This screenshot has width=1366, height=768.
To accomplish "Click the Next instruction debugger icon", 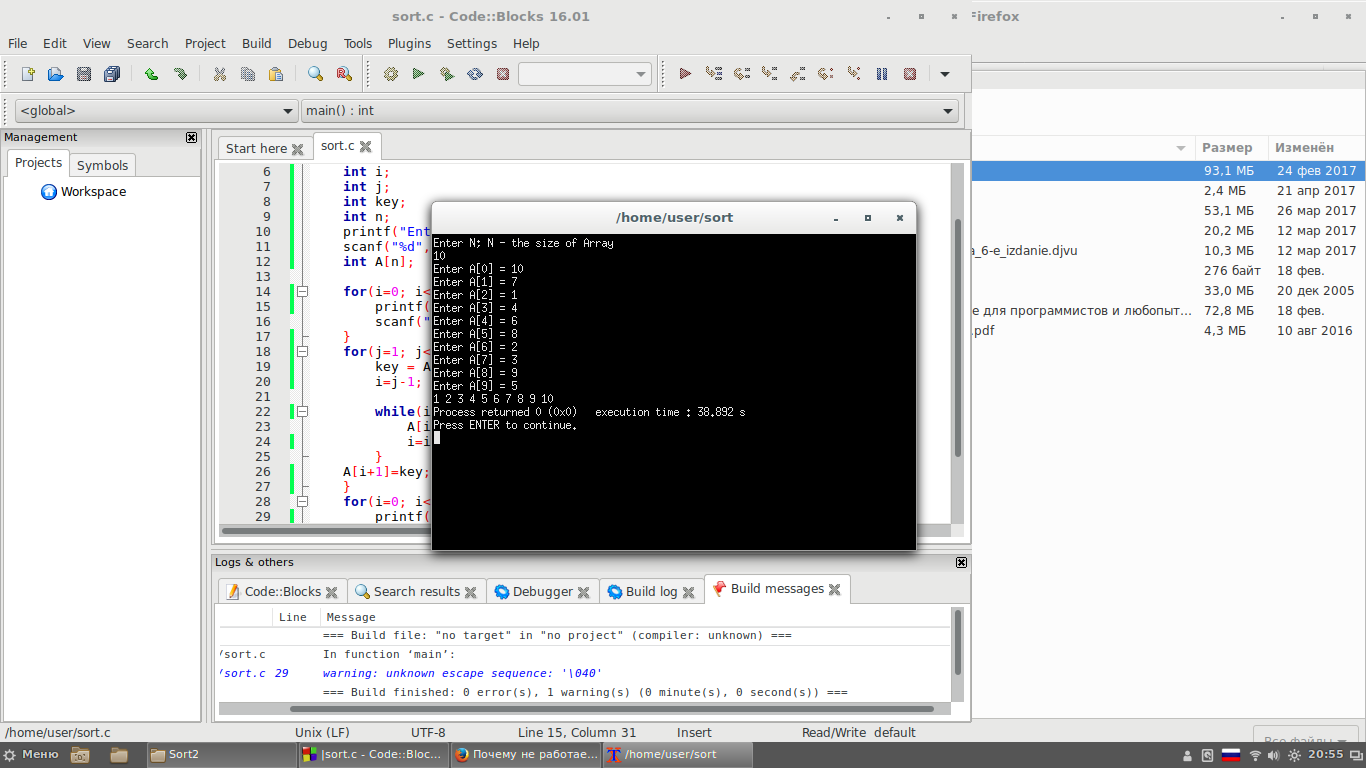I will tap(825, 74).
